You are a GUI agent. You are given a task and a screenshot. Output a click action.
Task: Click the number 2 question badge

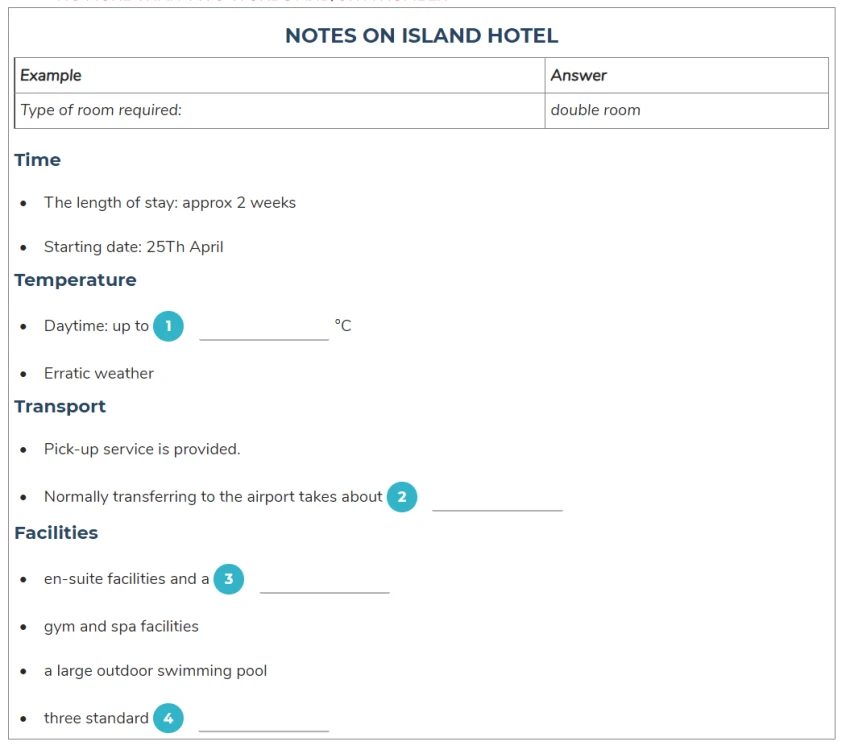(402, 497)
